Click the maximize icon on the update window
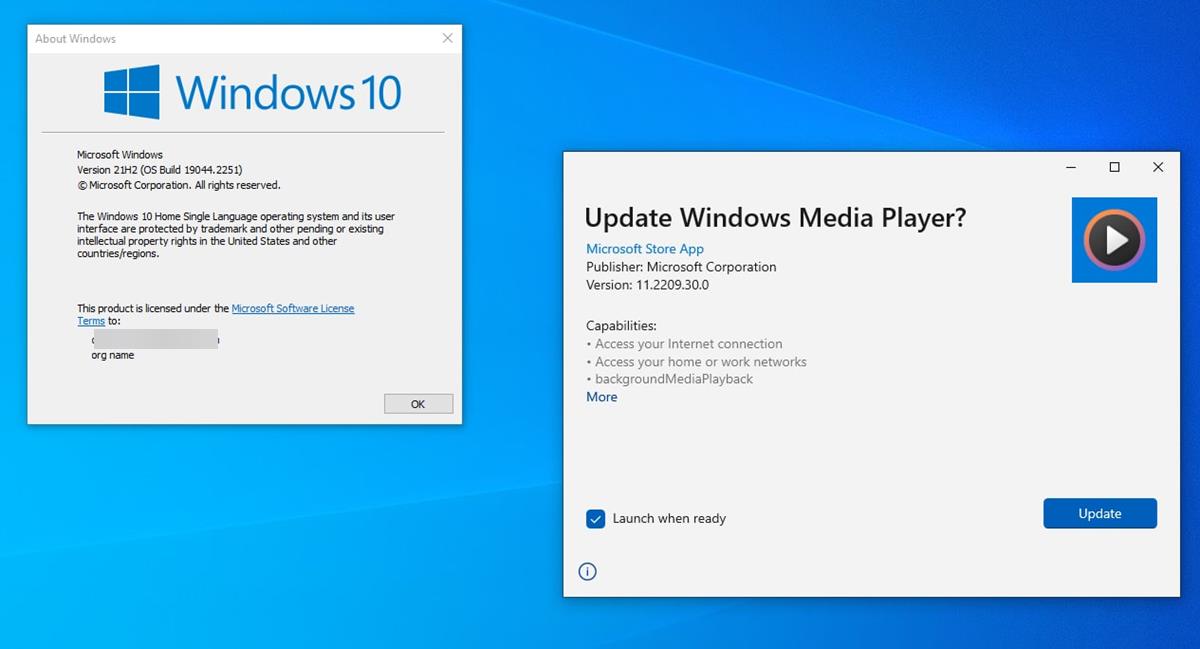The image size is (1200, 649). coord(1113,167)
